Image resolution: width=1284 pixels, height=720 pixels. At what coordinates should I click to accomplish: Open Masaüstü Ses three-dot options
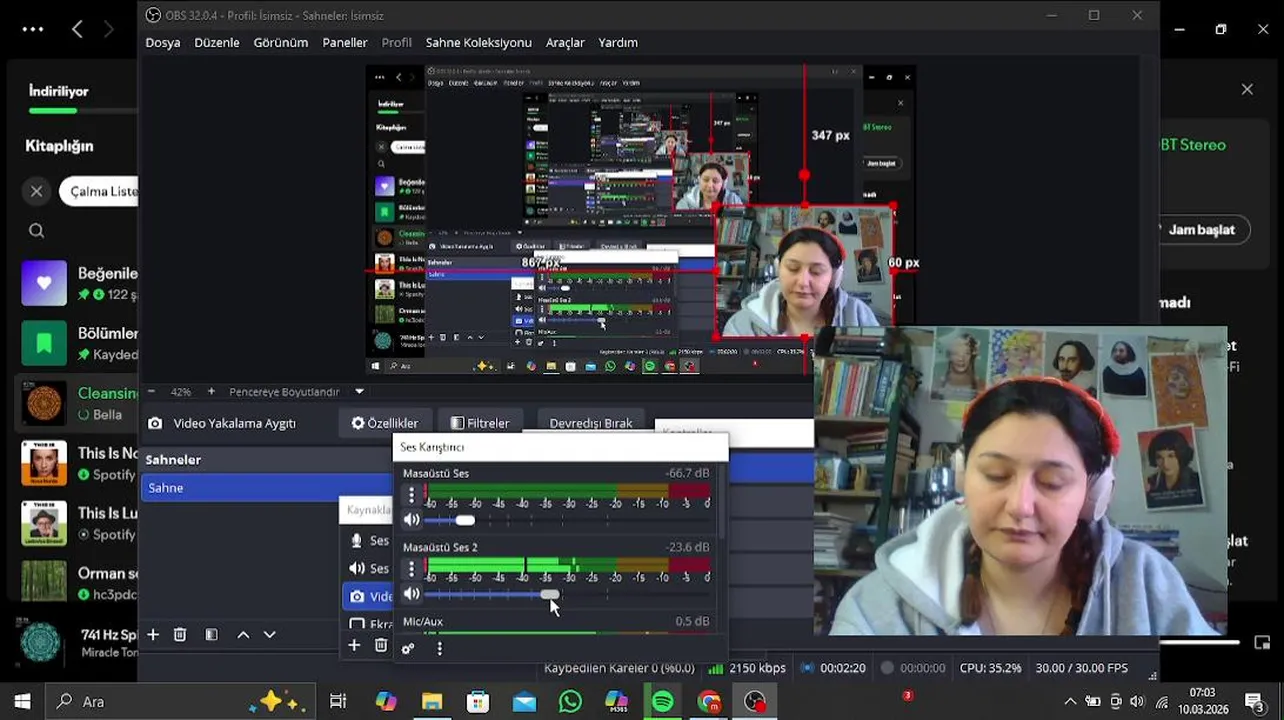(x=411, y=495)
